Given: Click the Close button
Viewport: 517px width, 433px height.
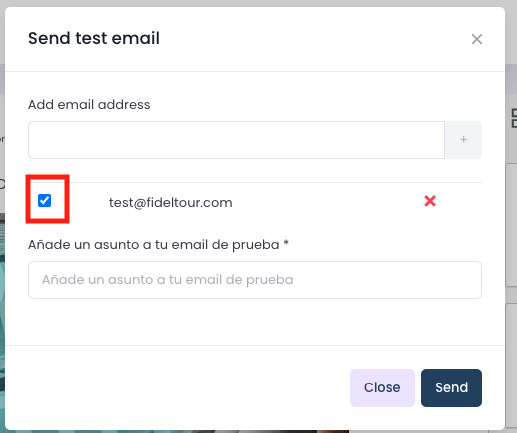Looking at the screenshot, I should 382,388.
